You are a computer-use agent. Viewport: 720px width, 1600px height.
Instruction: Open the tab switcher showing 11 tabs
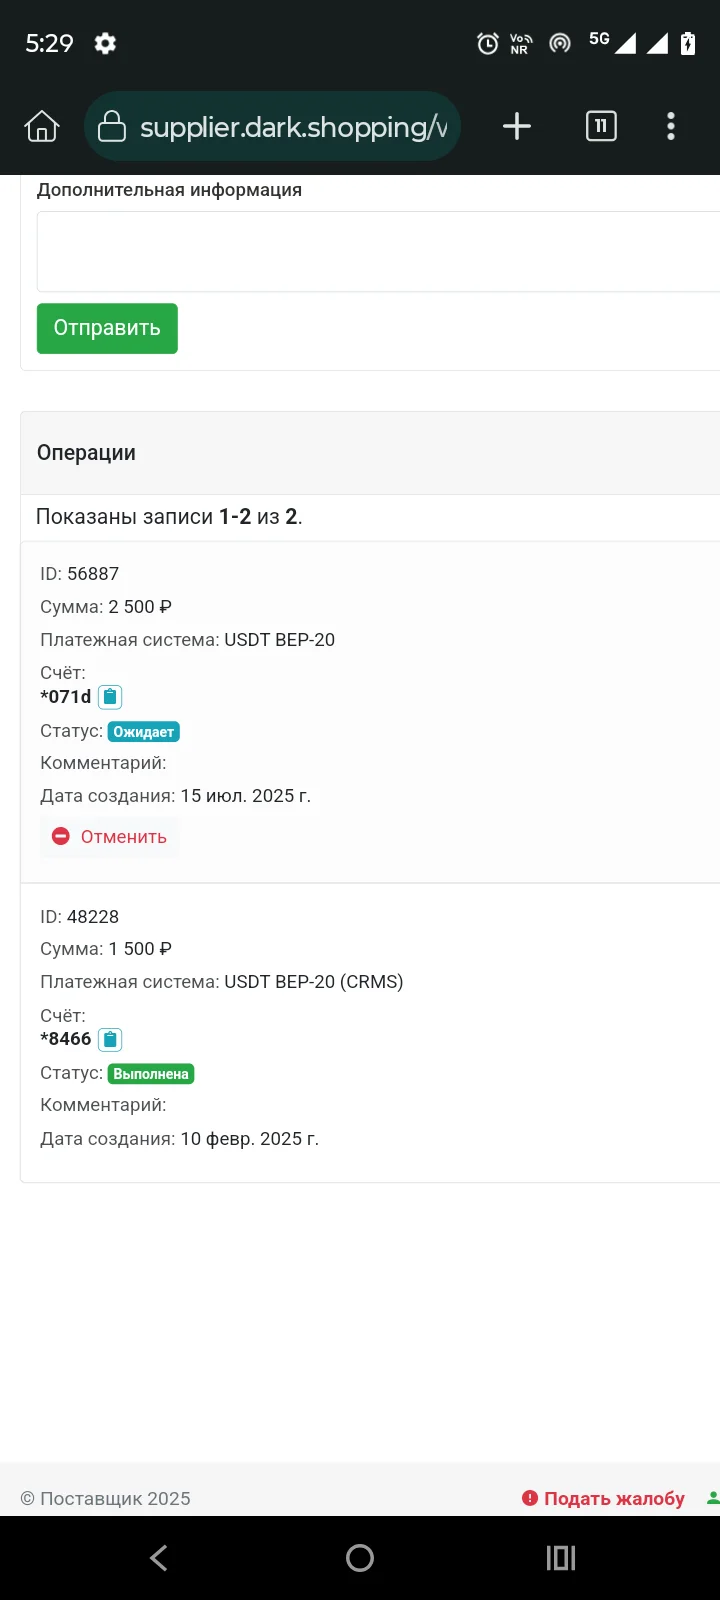pyautogui.click(x=601, y=126)
